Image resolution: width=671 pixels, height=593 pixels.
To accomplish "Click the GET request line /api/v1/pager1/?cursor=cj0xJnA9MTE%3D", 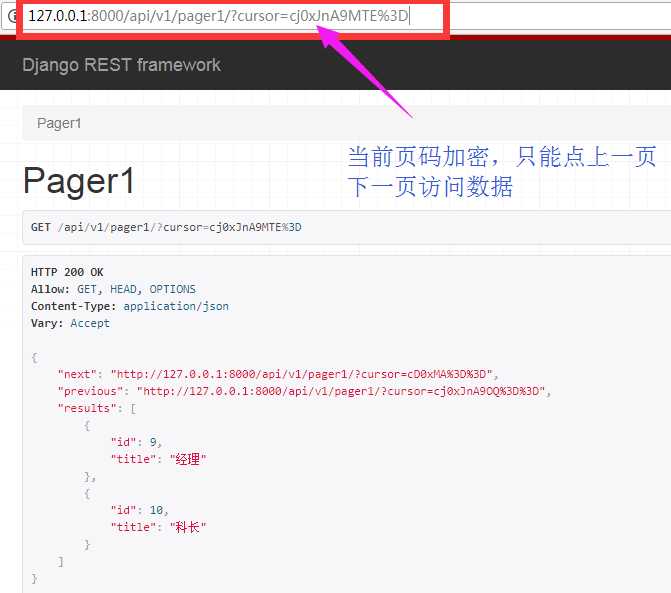I will [166, 227].
